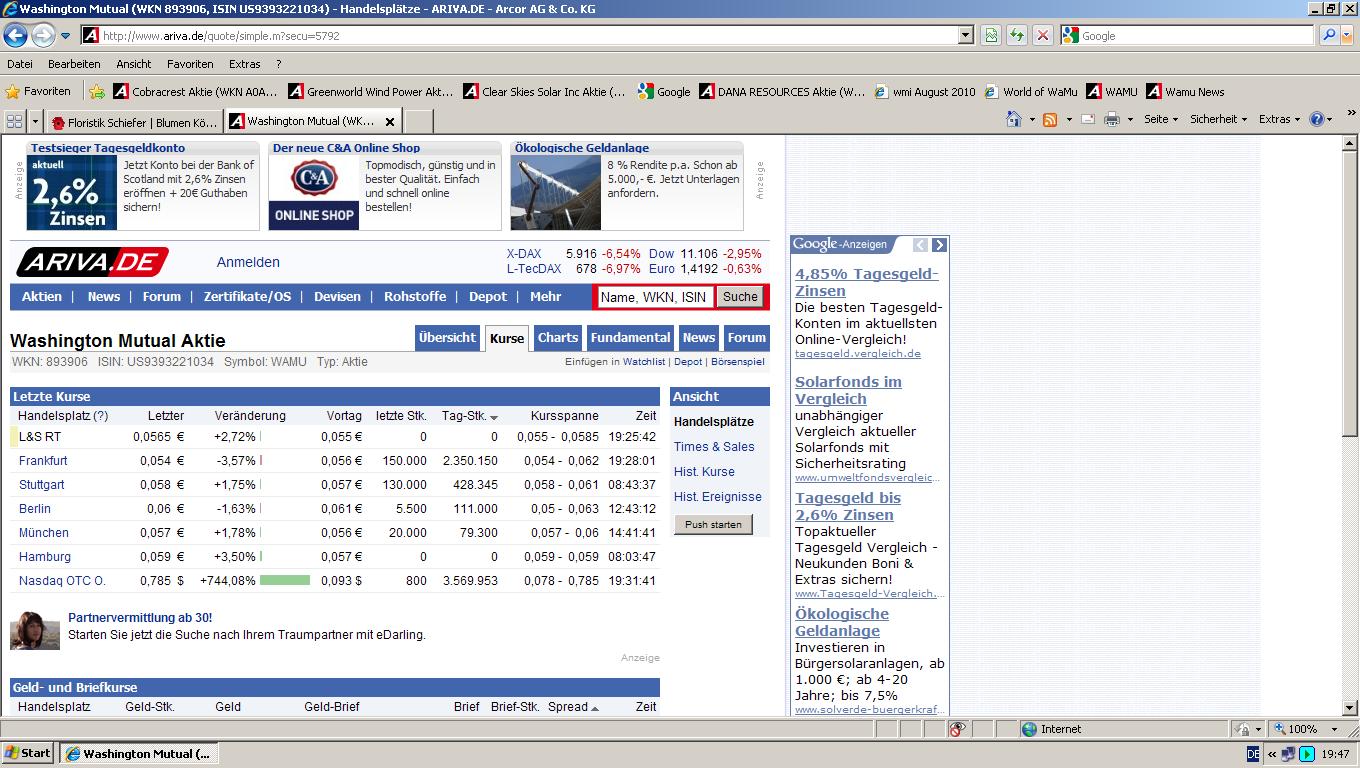Add stock to Watchlist link
Image resolution: width=1360 pixels, height=768 pixels.
644,362
